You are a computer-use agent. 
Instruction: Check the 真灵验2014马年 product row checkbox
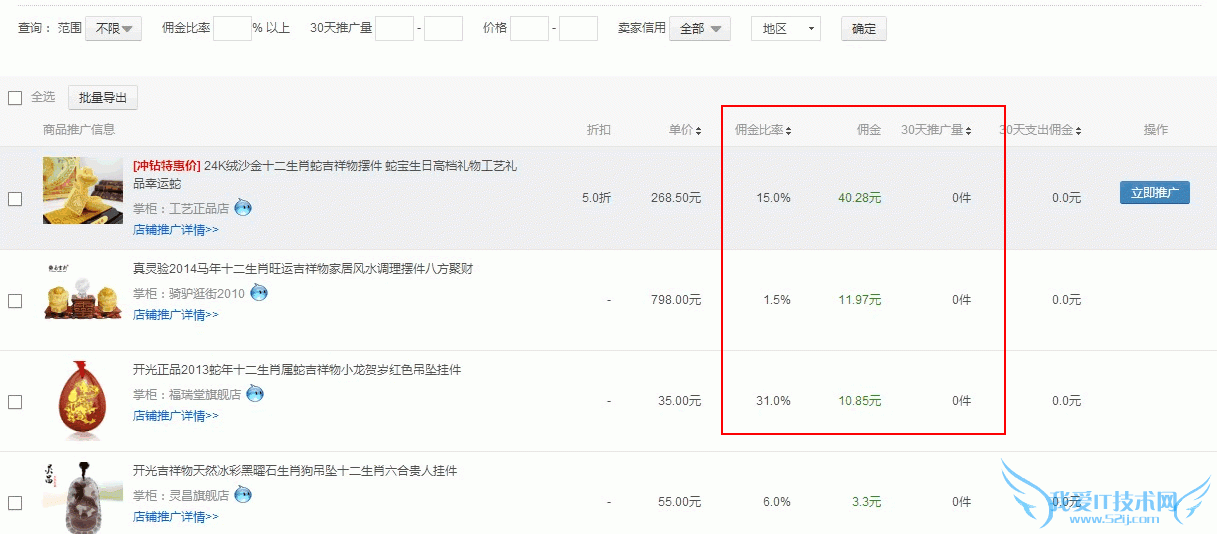point(15,300)
